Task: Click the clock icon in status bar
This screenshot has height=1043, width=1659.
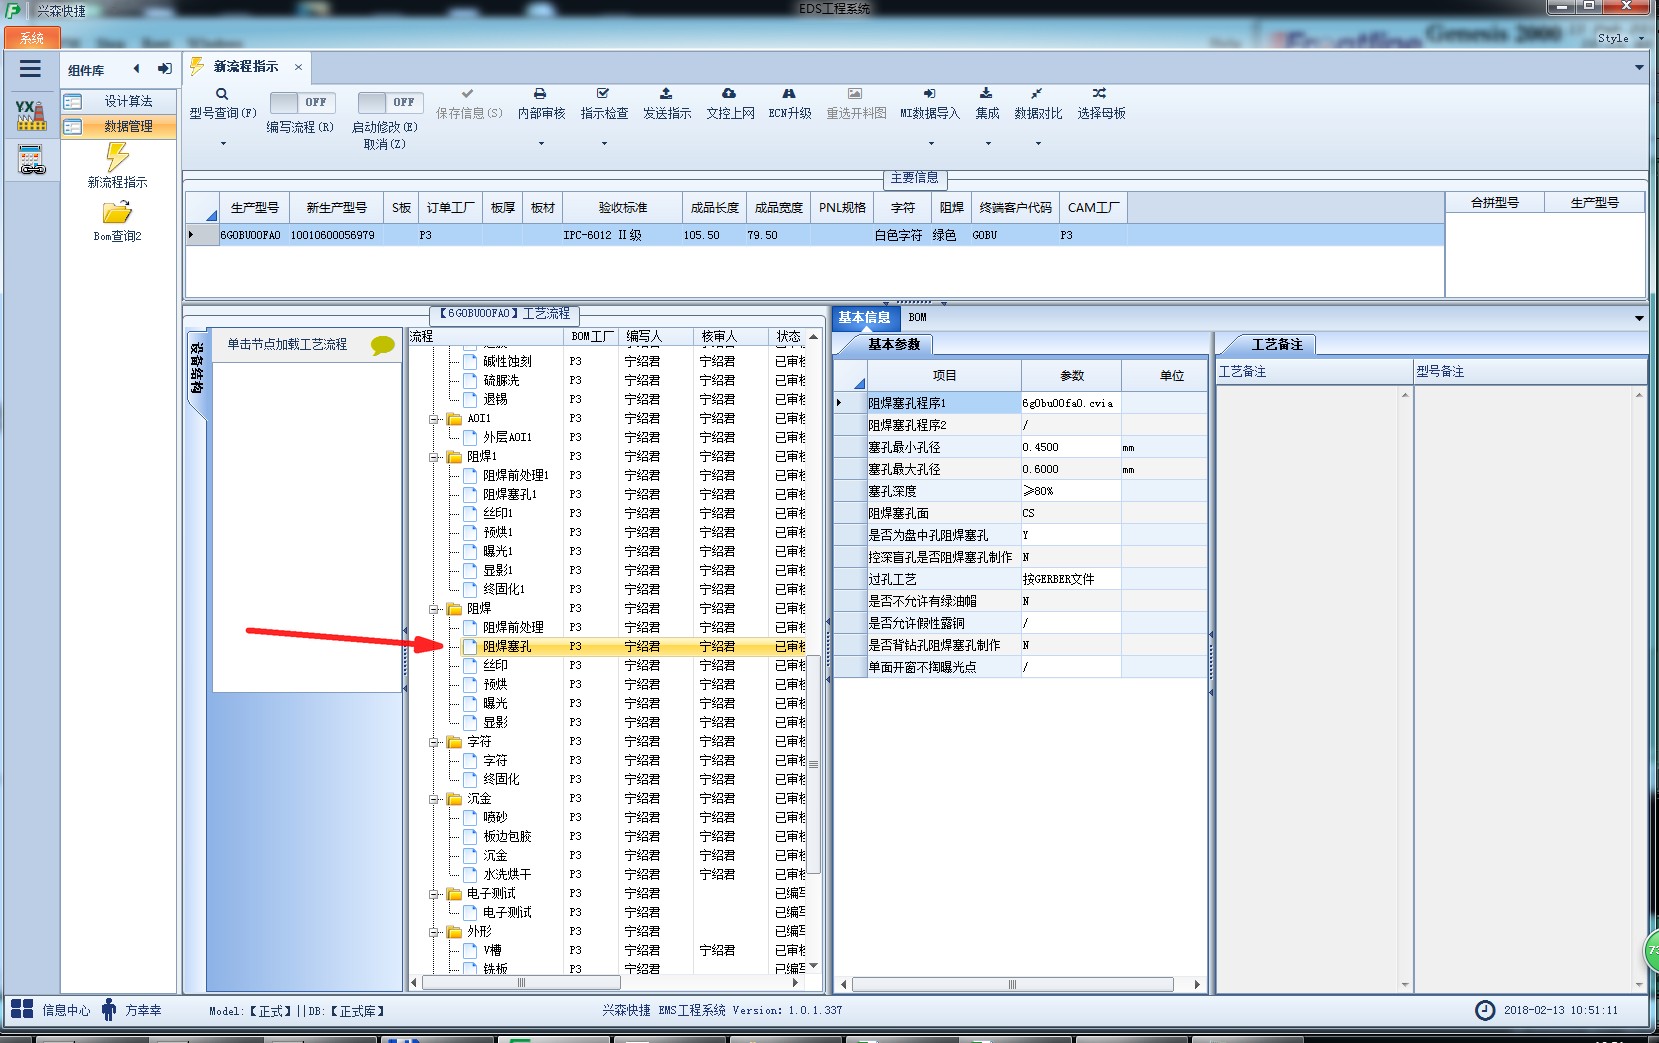Action: click(x=1485, y=1010)
